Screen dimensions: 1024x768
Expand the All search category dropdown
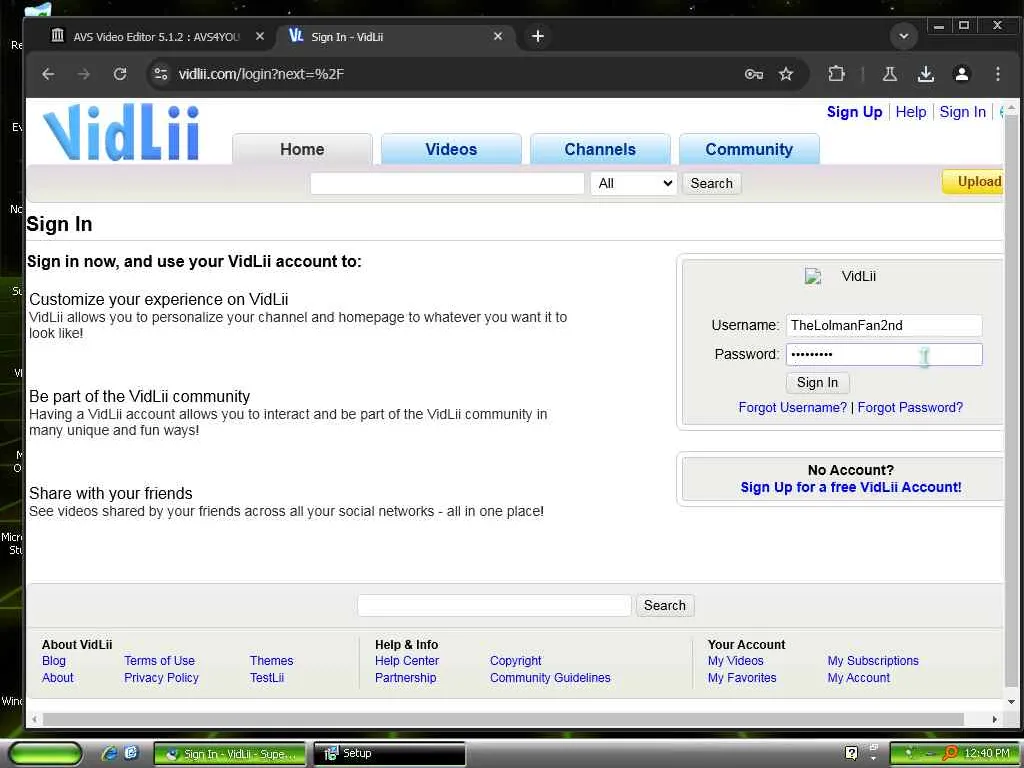click(633, 184)
